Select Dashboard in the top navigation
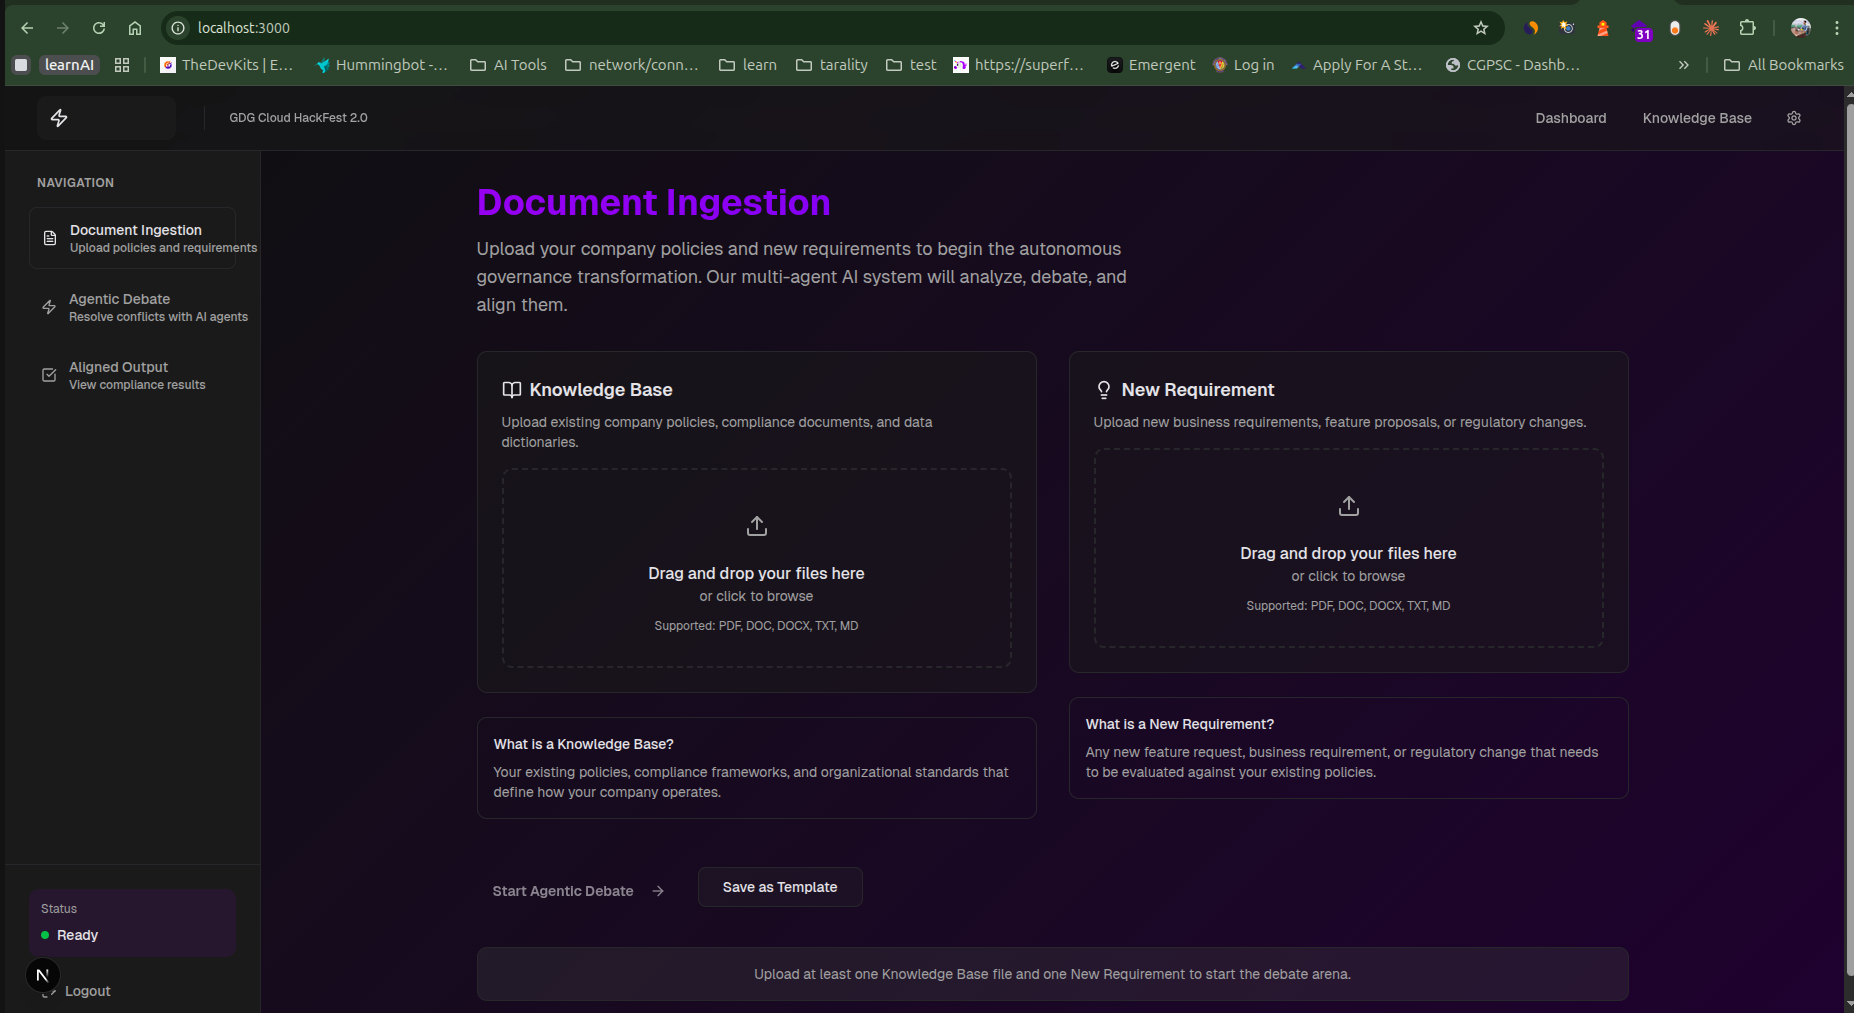Viewport: 1854px width, 1013px height. point(1570,118)
